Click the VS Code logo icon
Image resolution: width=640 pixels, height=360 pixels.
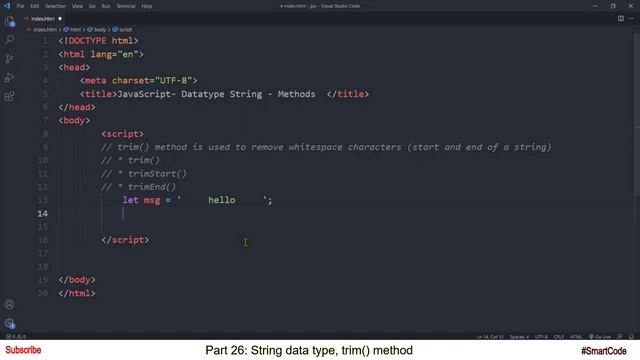point(7,6)
